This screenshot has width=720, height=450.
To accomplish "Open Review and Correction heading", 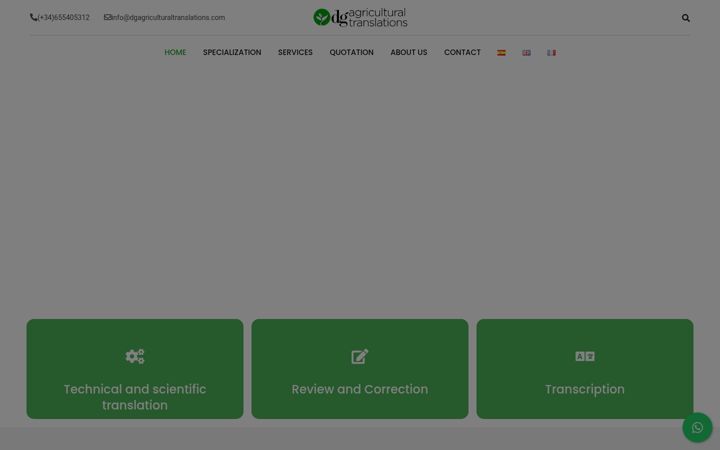I will [360, 389].
